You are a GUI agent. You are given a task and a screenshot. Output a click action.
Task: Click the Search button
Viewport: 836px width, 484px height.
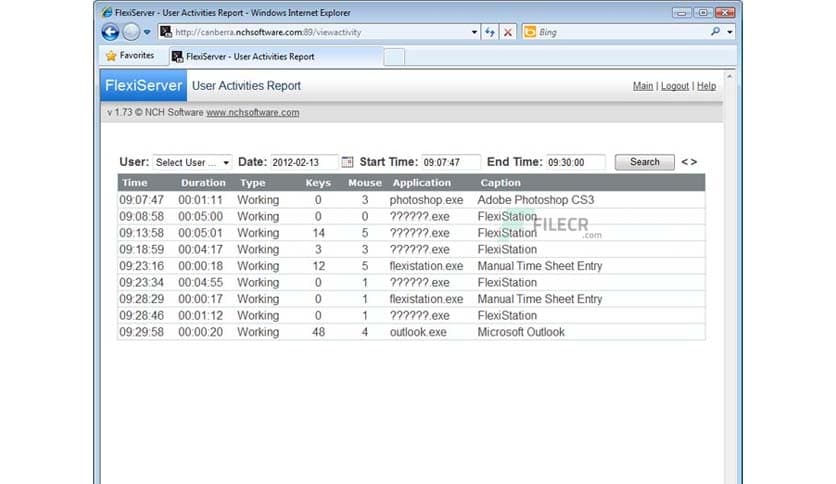(645, 162)
